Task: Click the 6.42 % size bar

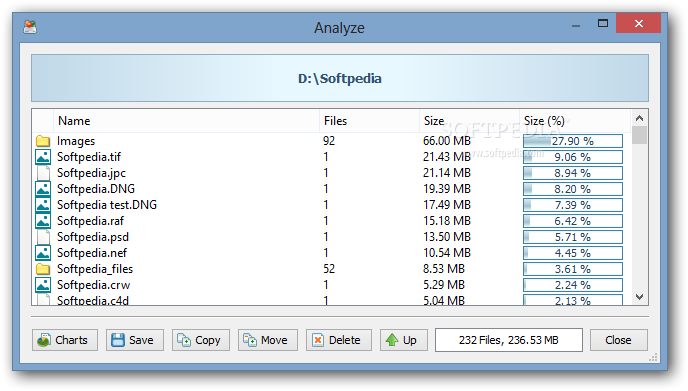Action: [573, 221]
